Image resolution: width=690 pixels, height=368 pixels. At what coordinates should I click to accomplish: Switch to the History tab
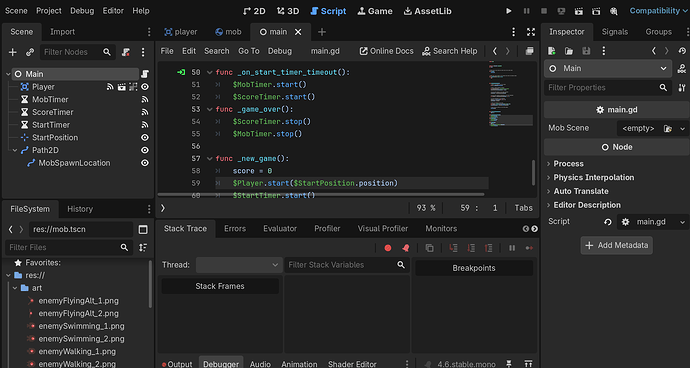tap(80, 209)
